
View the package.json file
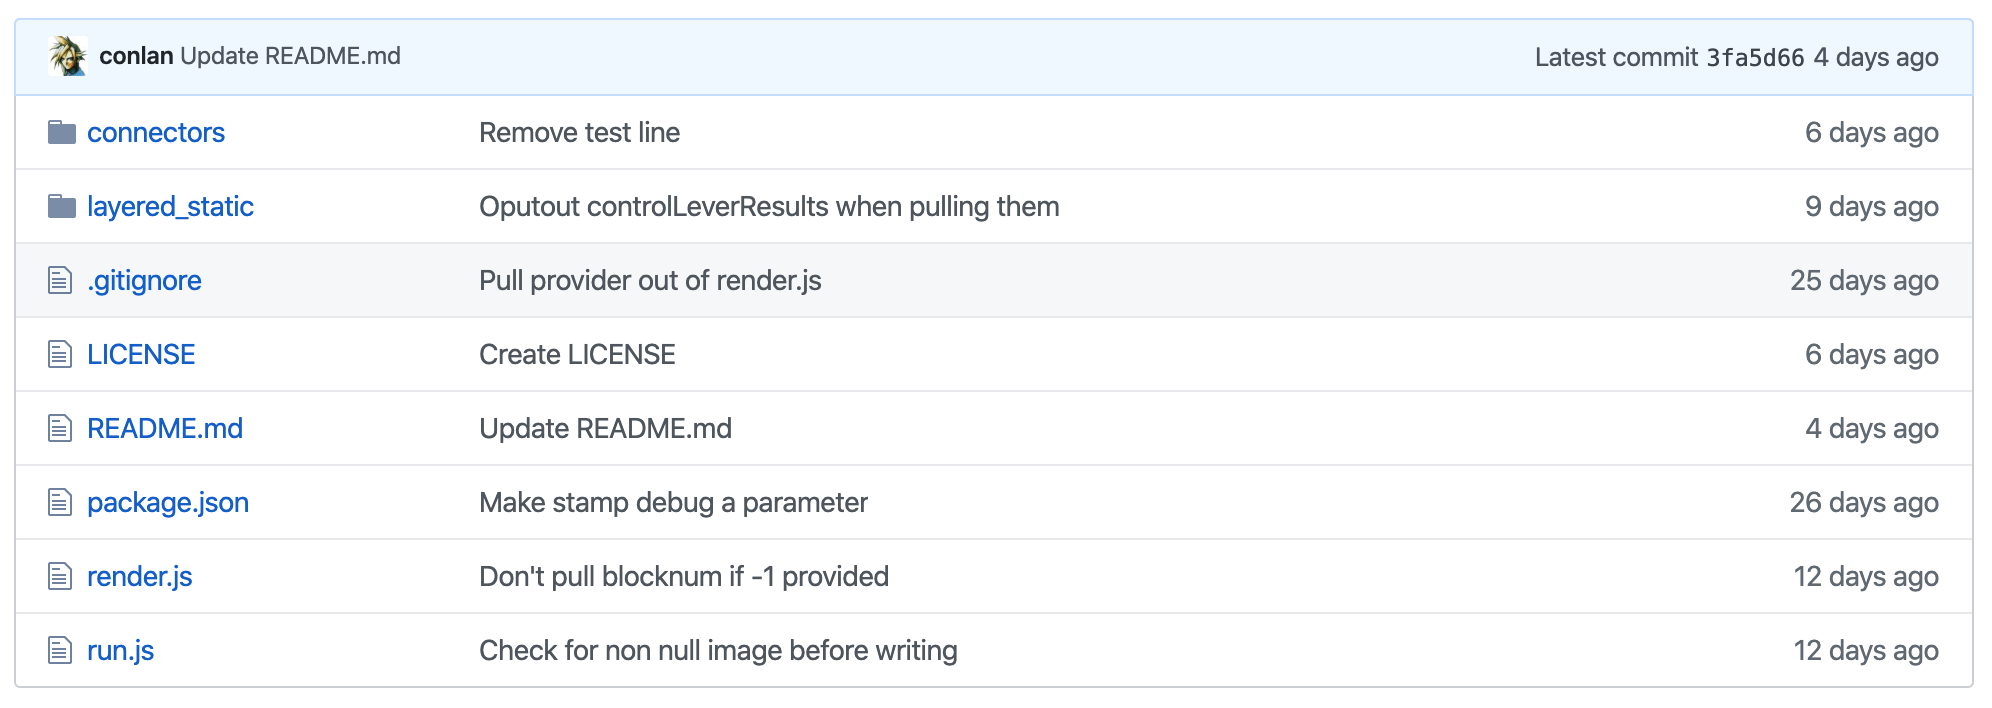168,502
